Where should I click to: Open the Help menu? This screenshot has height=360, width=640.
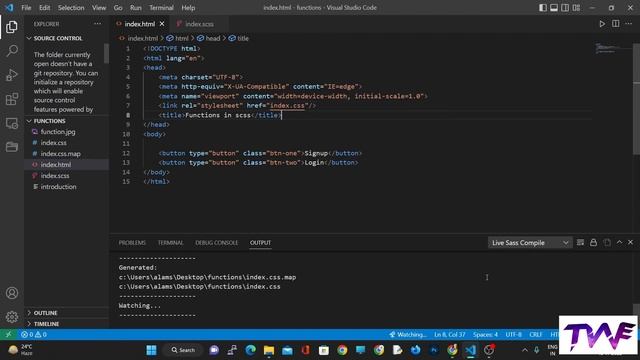188,7
